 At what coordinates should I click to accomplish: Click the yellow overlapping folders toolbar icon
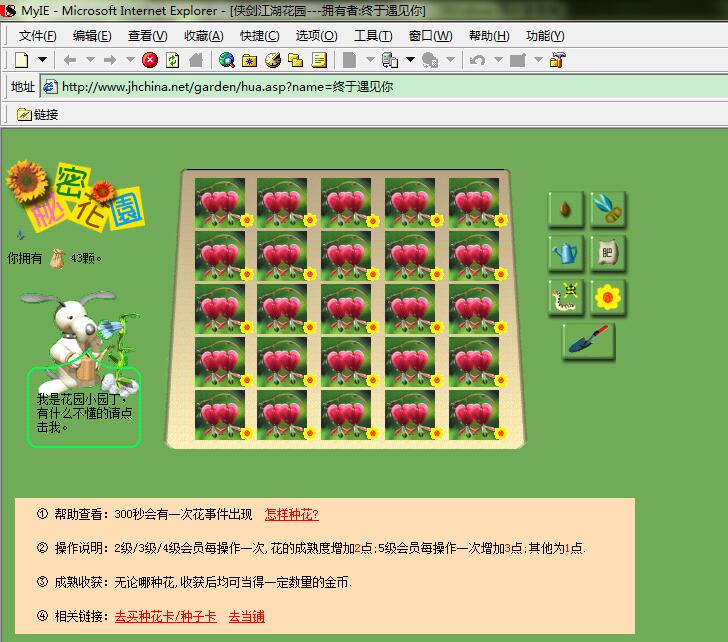click(295, 60)
